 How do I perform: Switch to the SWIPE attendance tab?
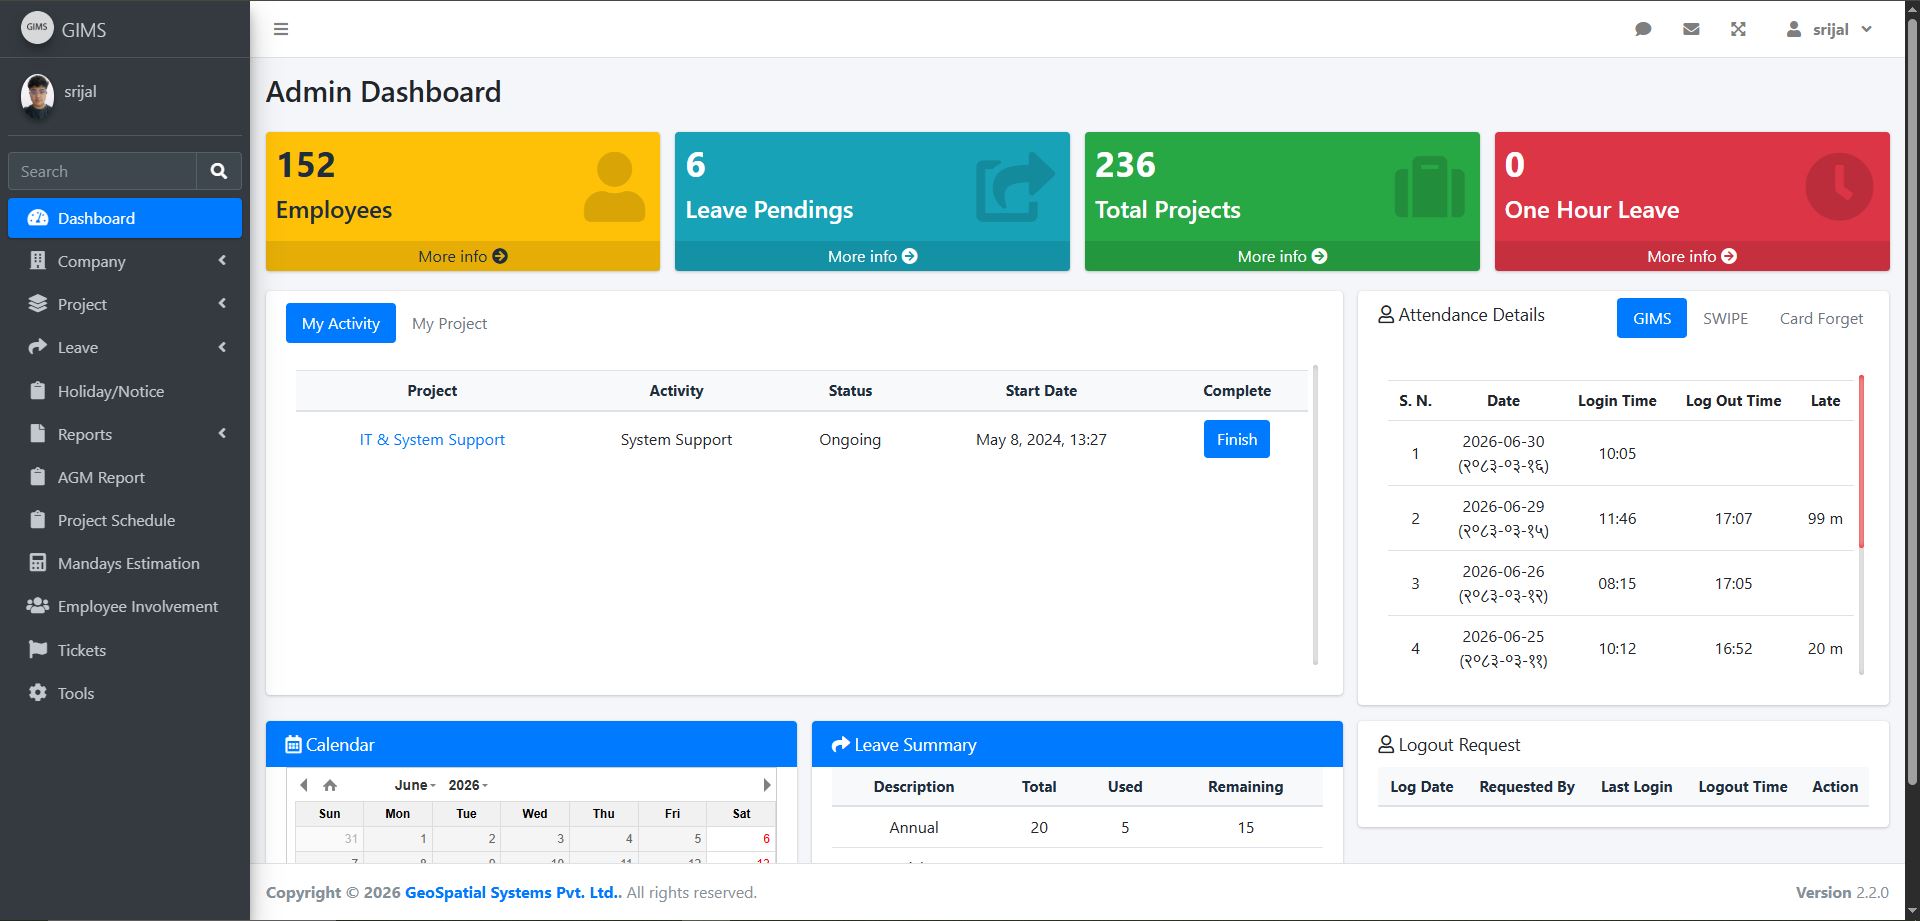point(1725,318)
